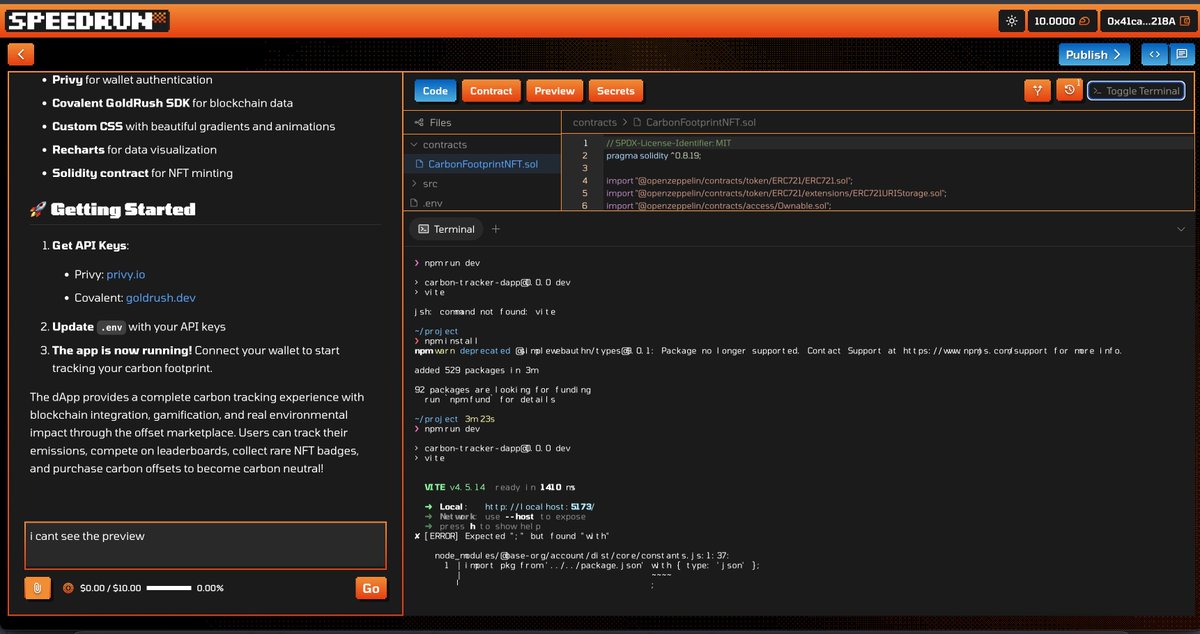Click the Files tree icon
This screenshot has height=634, width=1200.
click(x=418, y=122)
